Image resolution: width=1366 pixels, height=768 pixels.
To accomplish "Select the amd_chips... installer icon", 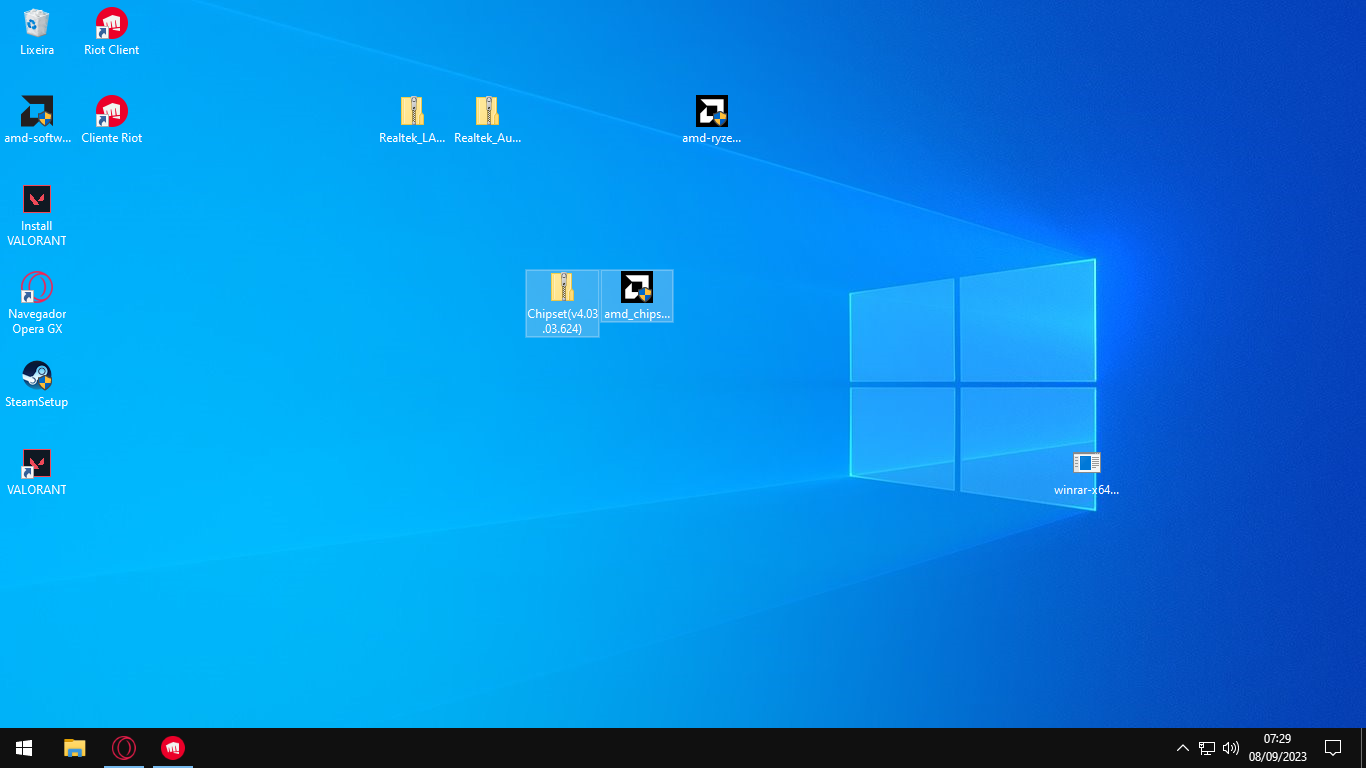I will pyautogui.click(x=637, y=296).
